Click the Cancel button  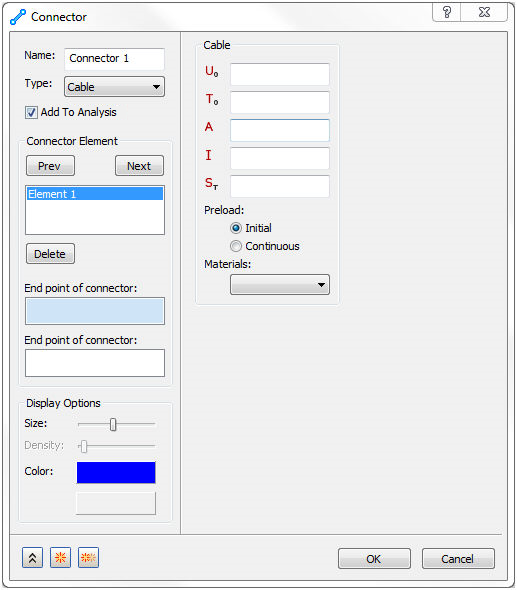458,559
